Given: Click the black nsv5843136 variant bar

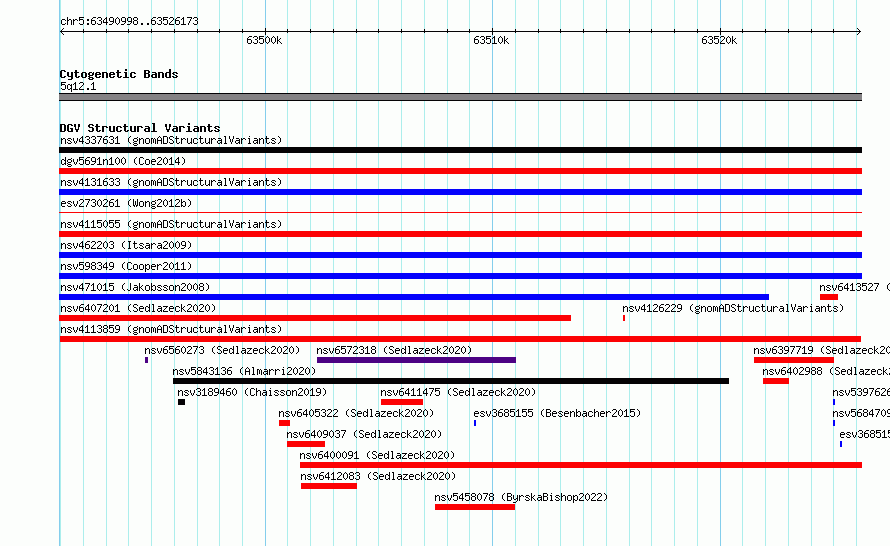Looking at the screenshot, I should click(451, 381).
